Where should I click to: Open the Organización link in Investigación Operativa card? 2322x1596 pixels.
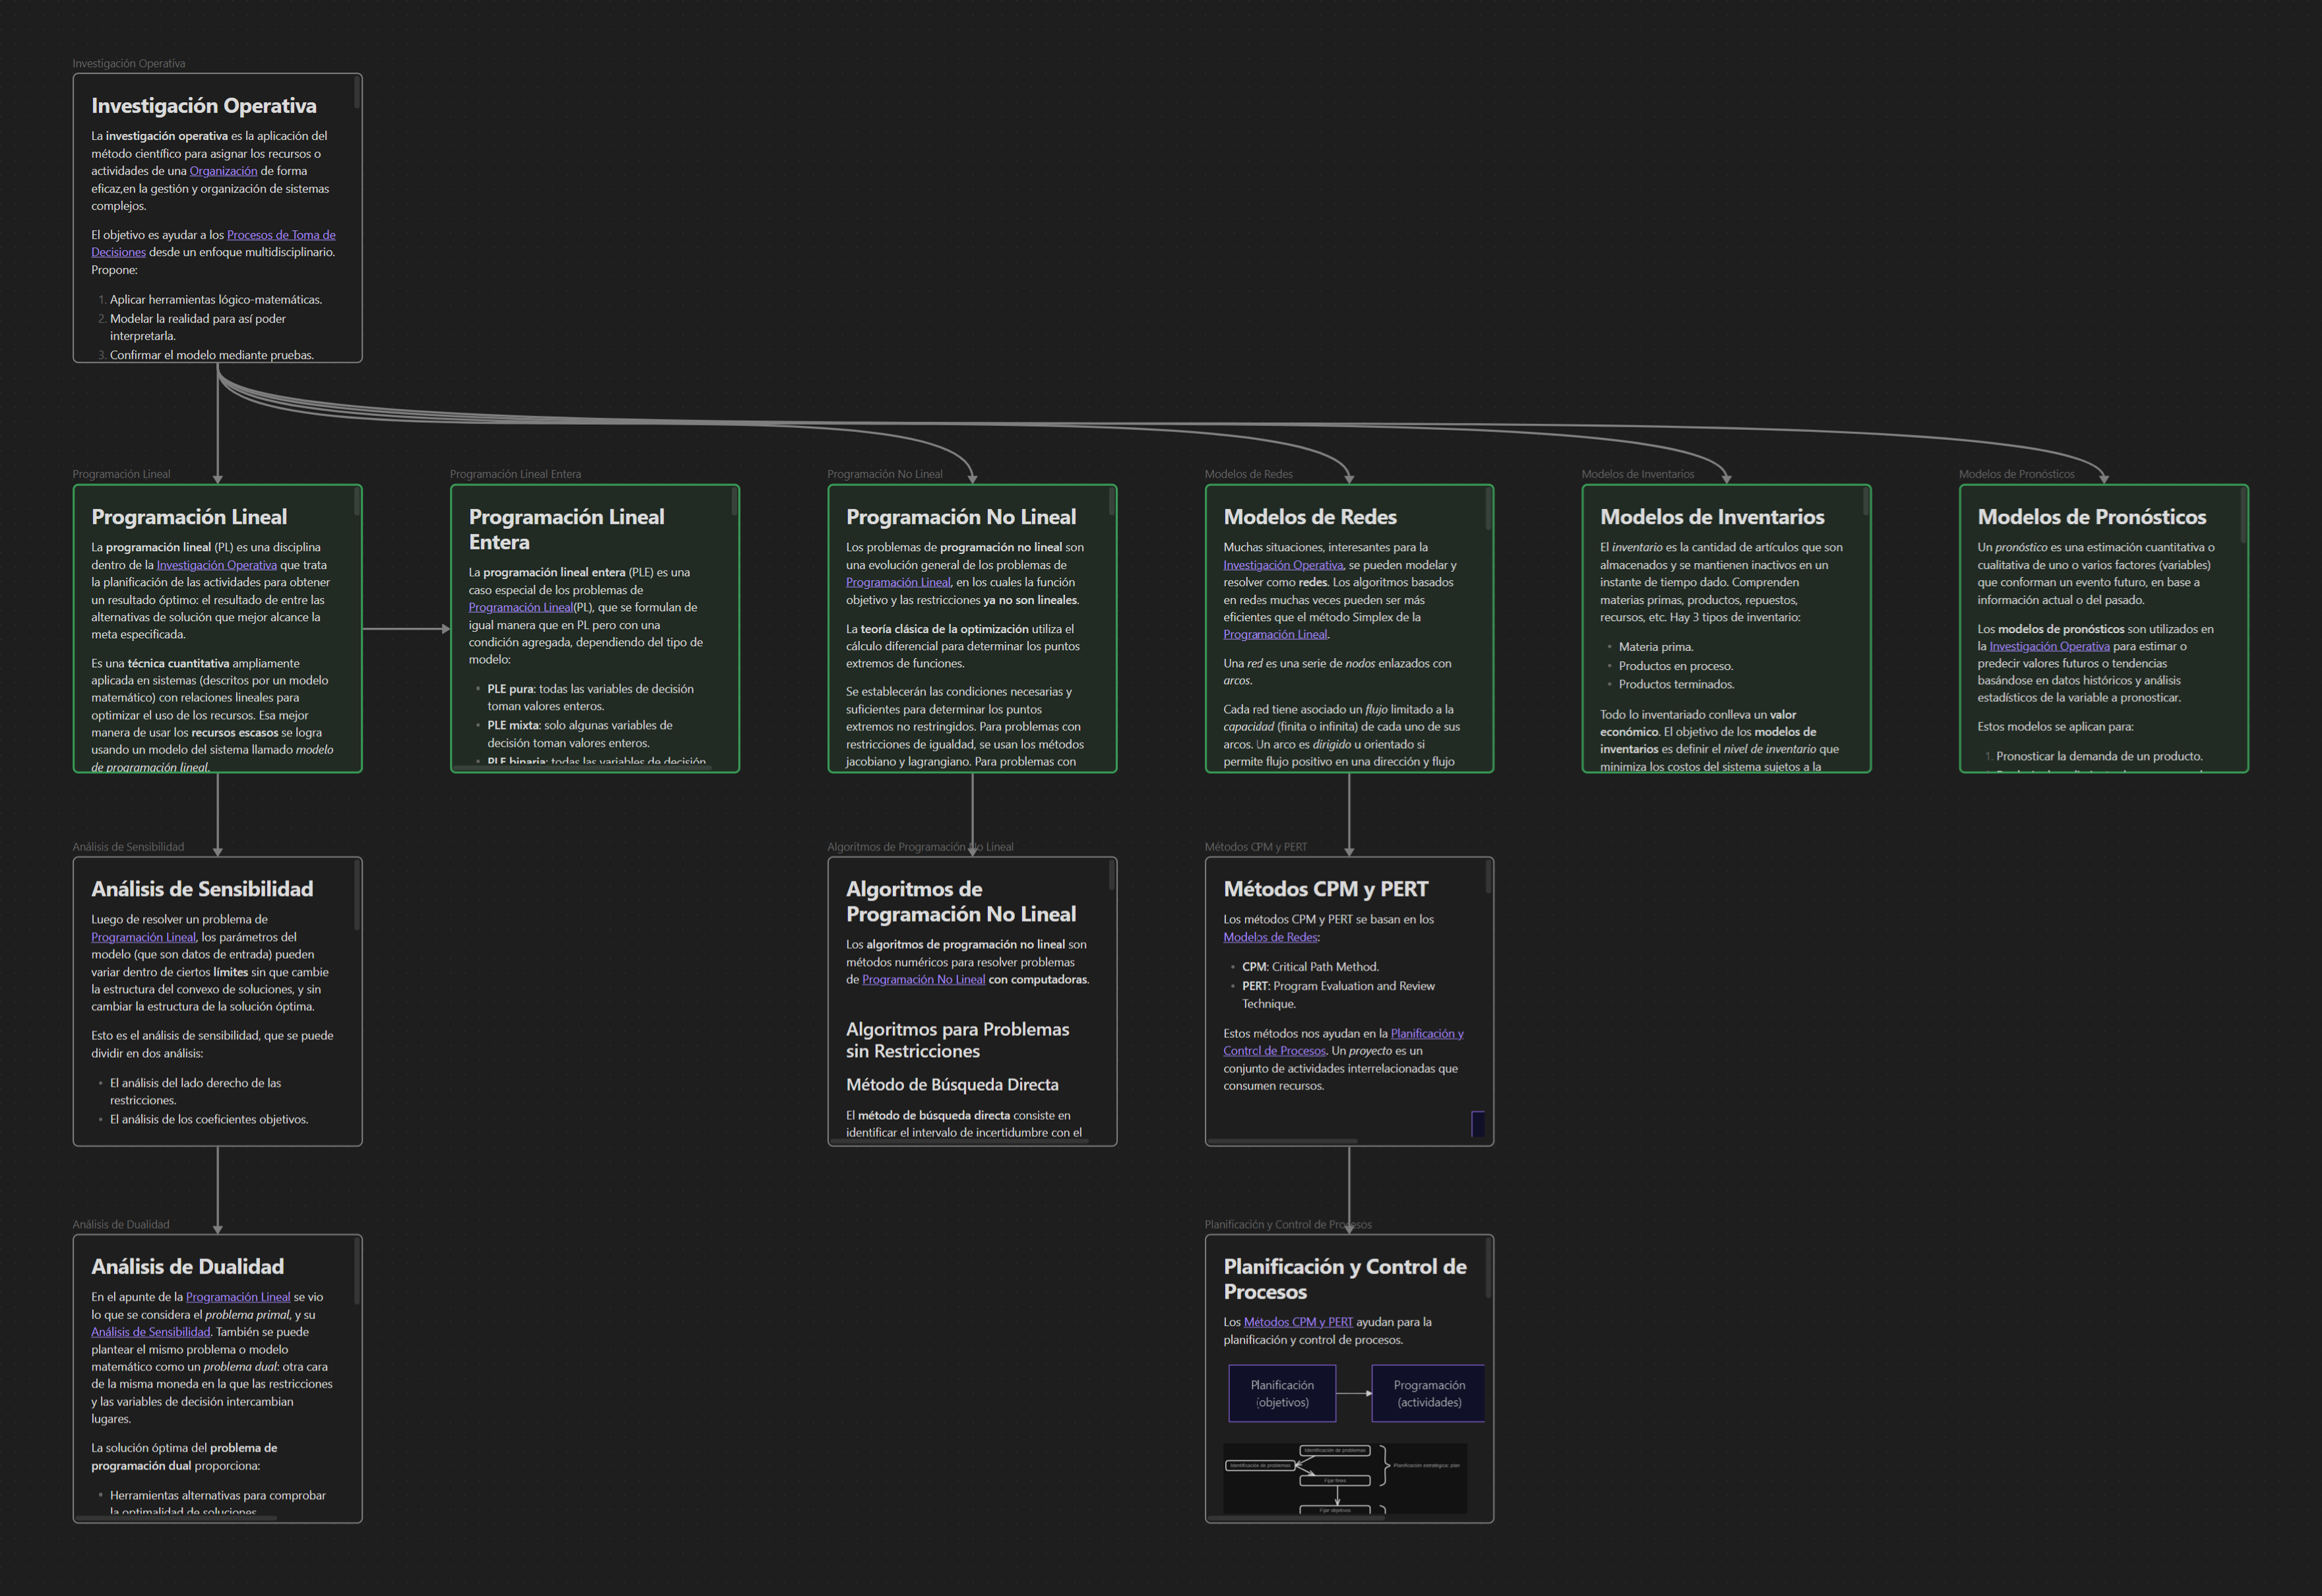(x=223, y=171)
